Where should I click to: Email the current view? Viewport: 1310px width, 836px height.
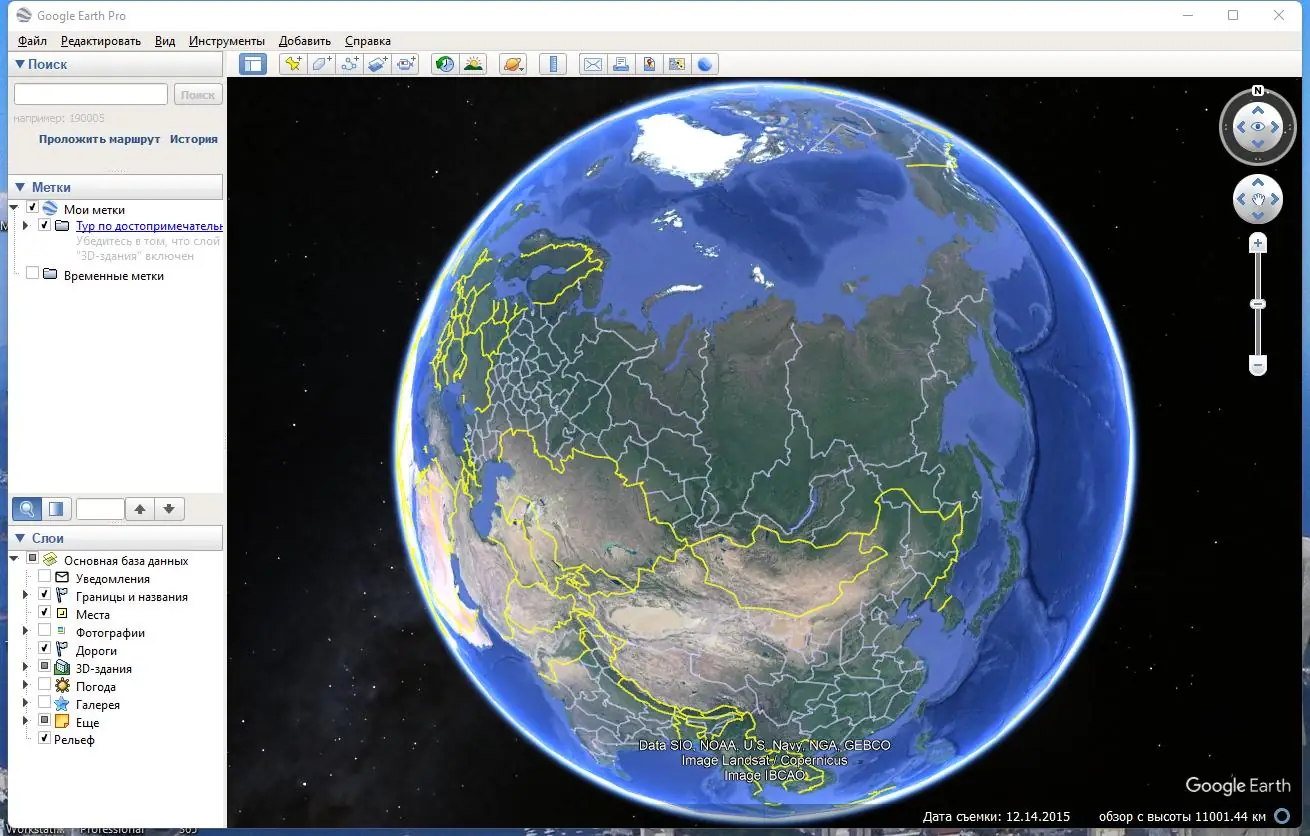(592, 63)
